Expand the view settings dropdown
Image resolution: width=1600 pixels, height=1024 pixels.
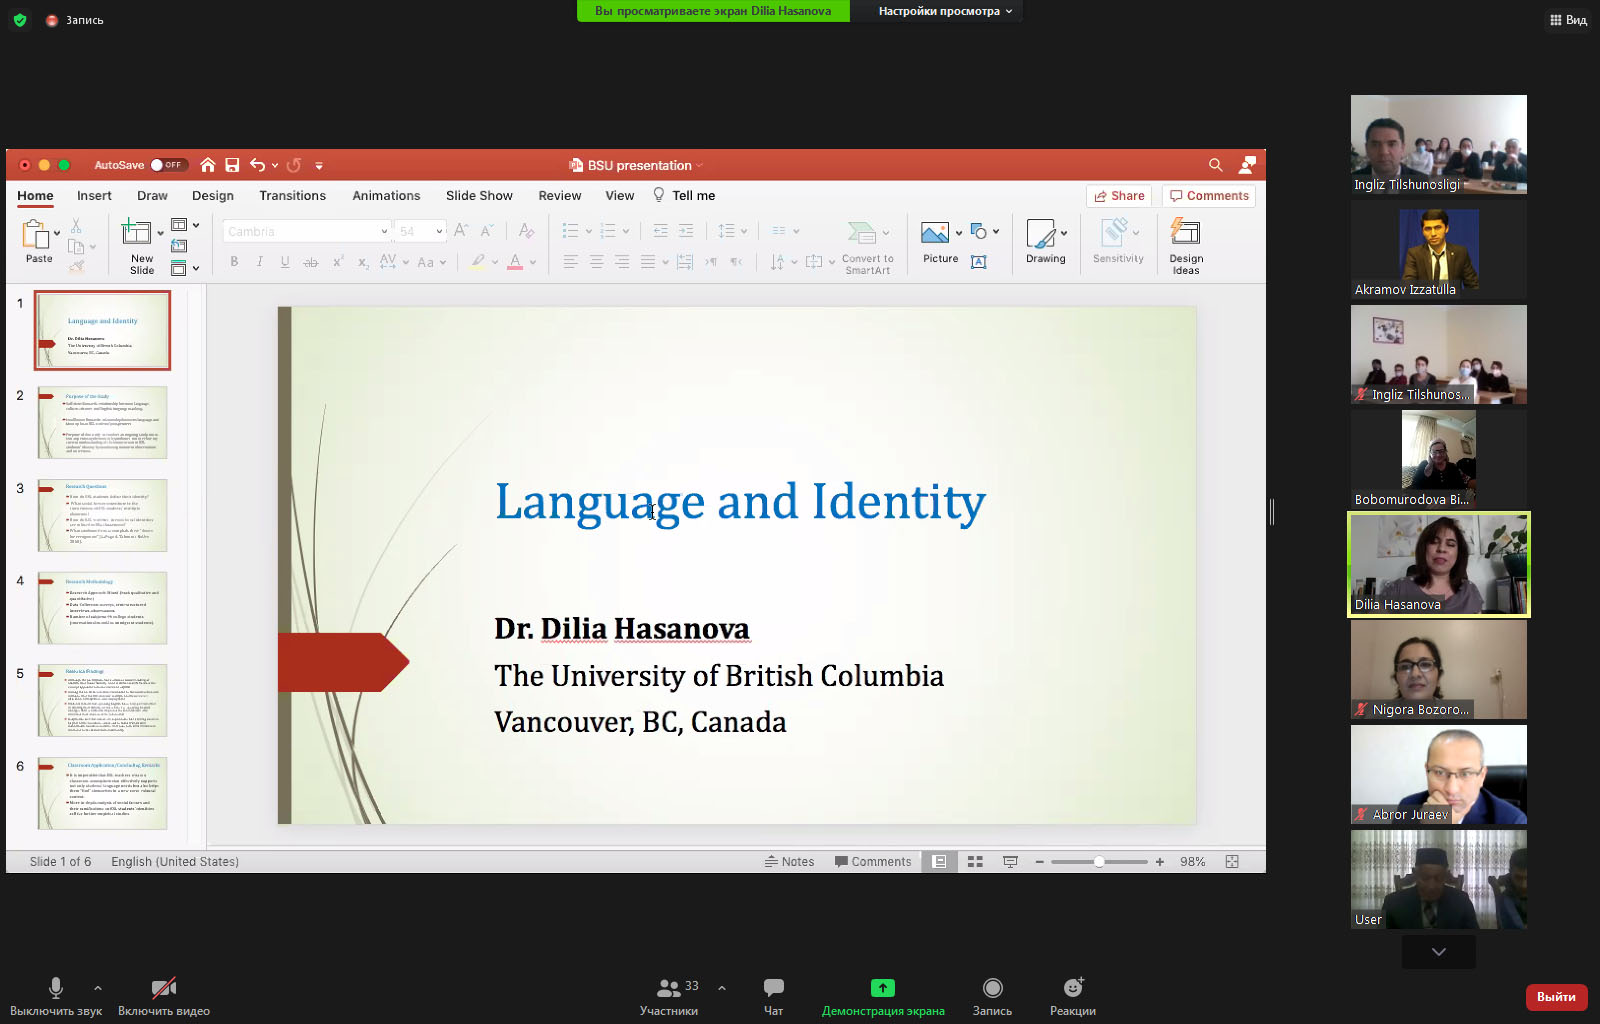point(945,11)
